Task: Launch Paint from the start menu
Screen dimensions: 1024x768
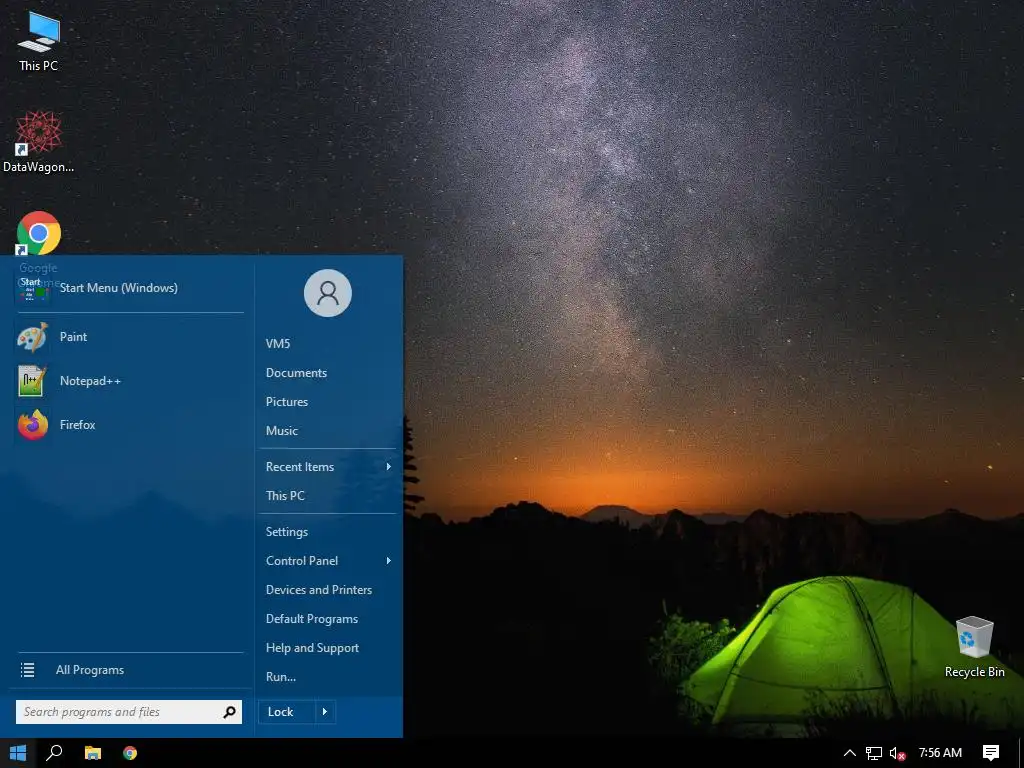Action: (x=129, y=337)
